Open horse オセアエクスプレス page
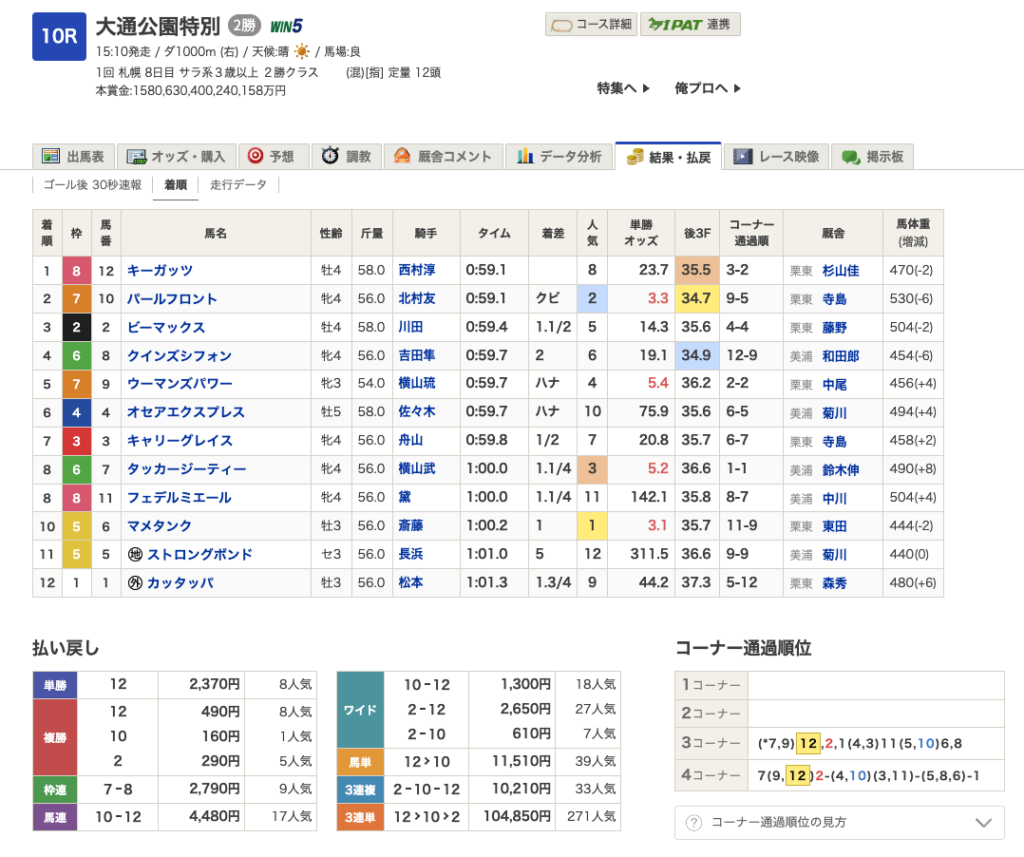The width and height of the screenshot is (1024, 857). coord(186,412)
